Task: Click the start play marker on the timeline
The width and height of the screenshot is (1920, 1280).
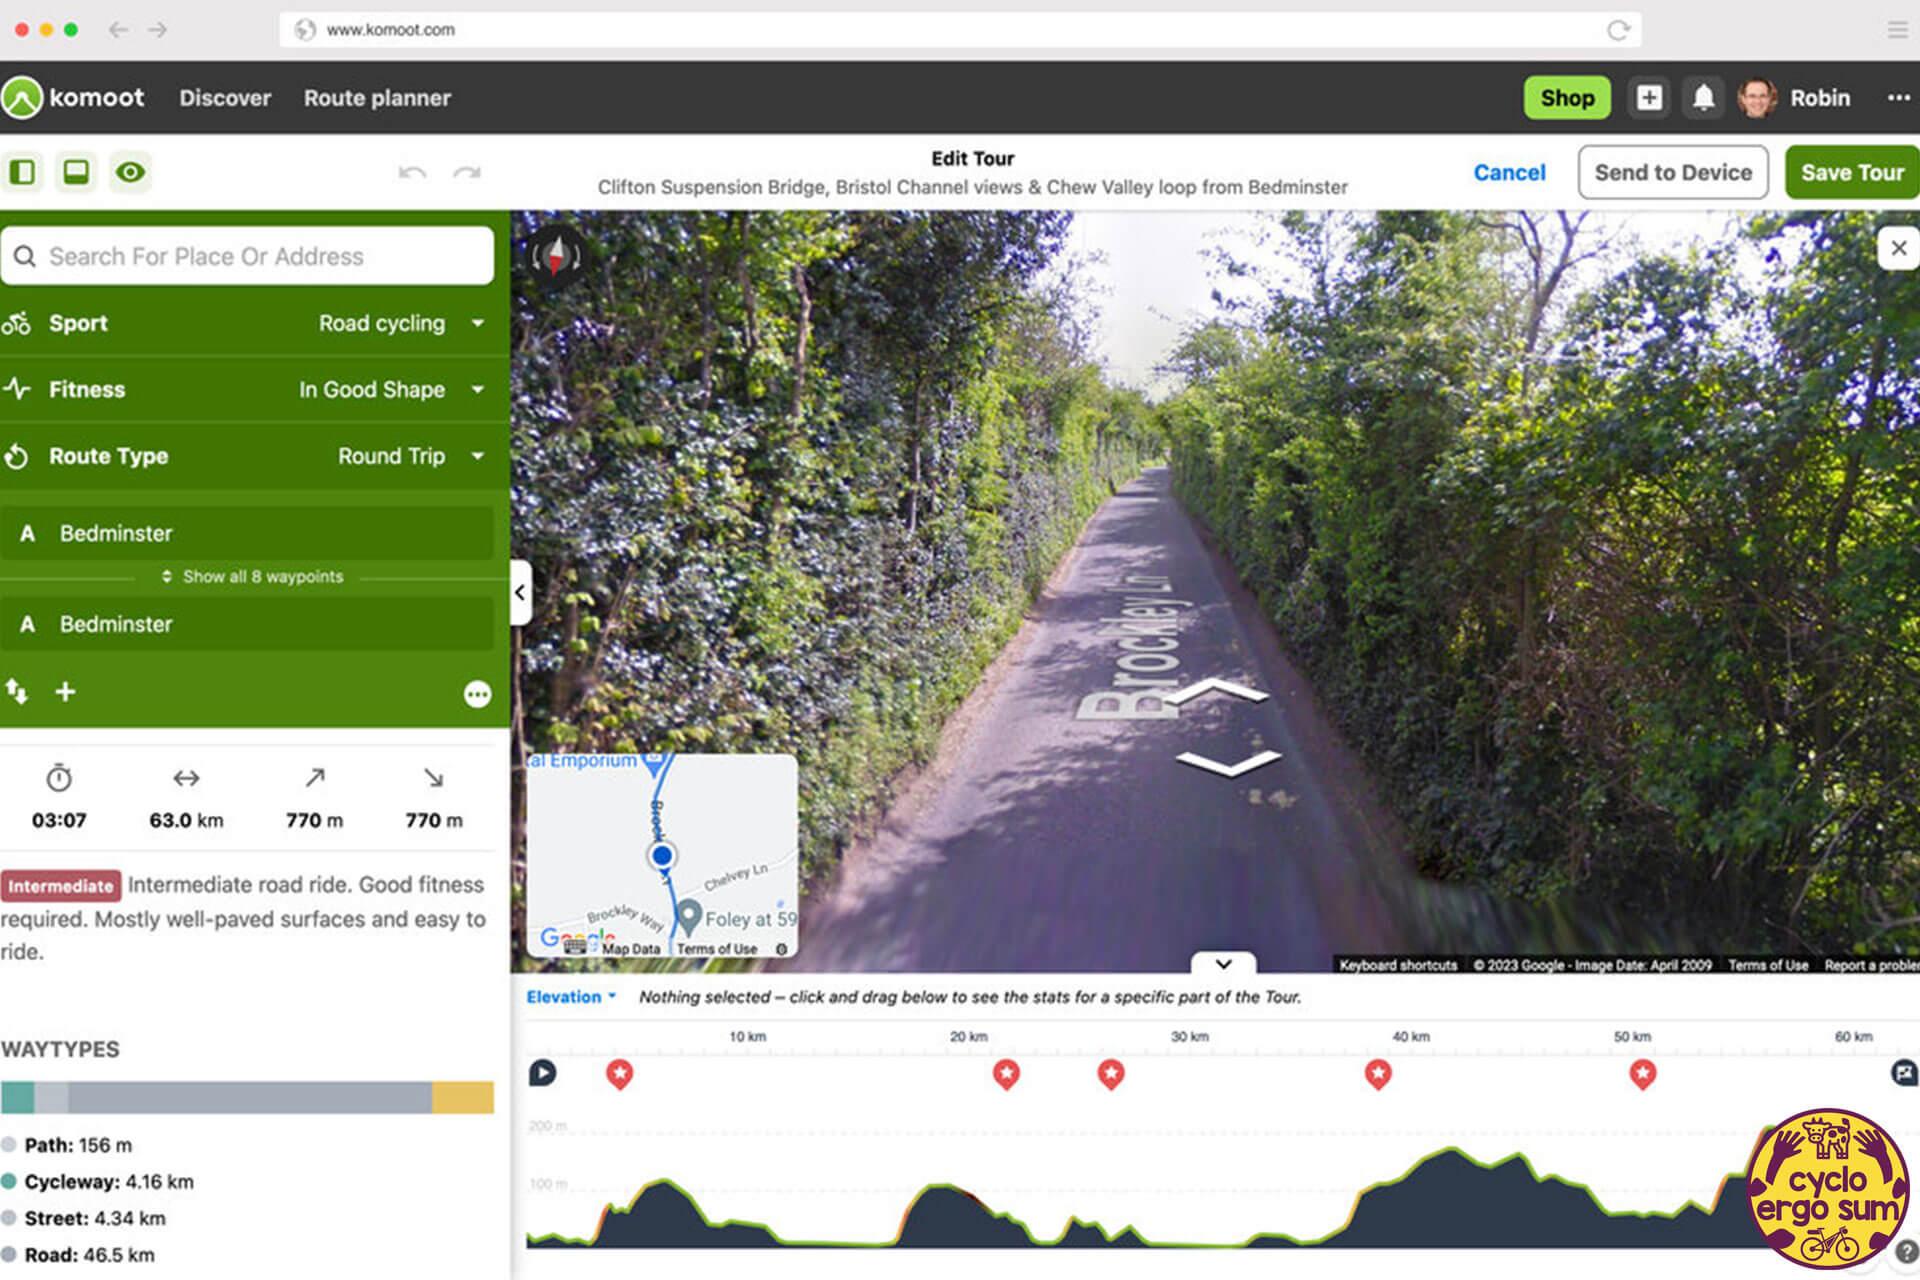Action: [x=542, y=1073]
